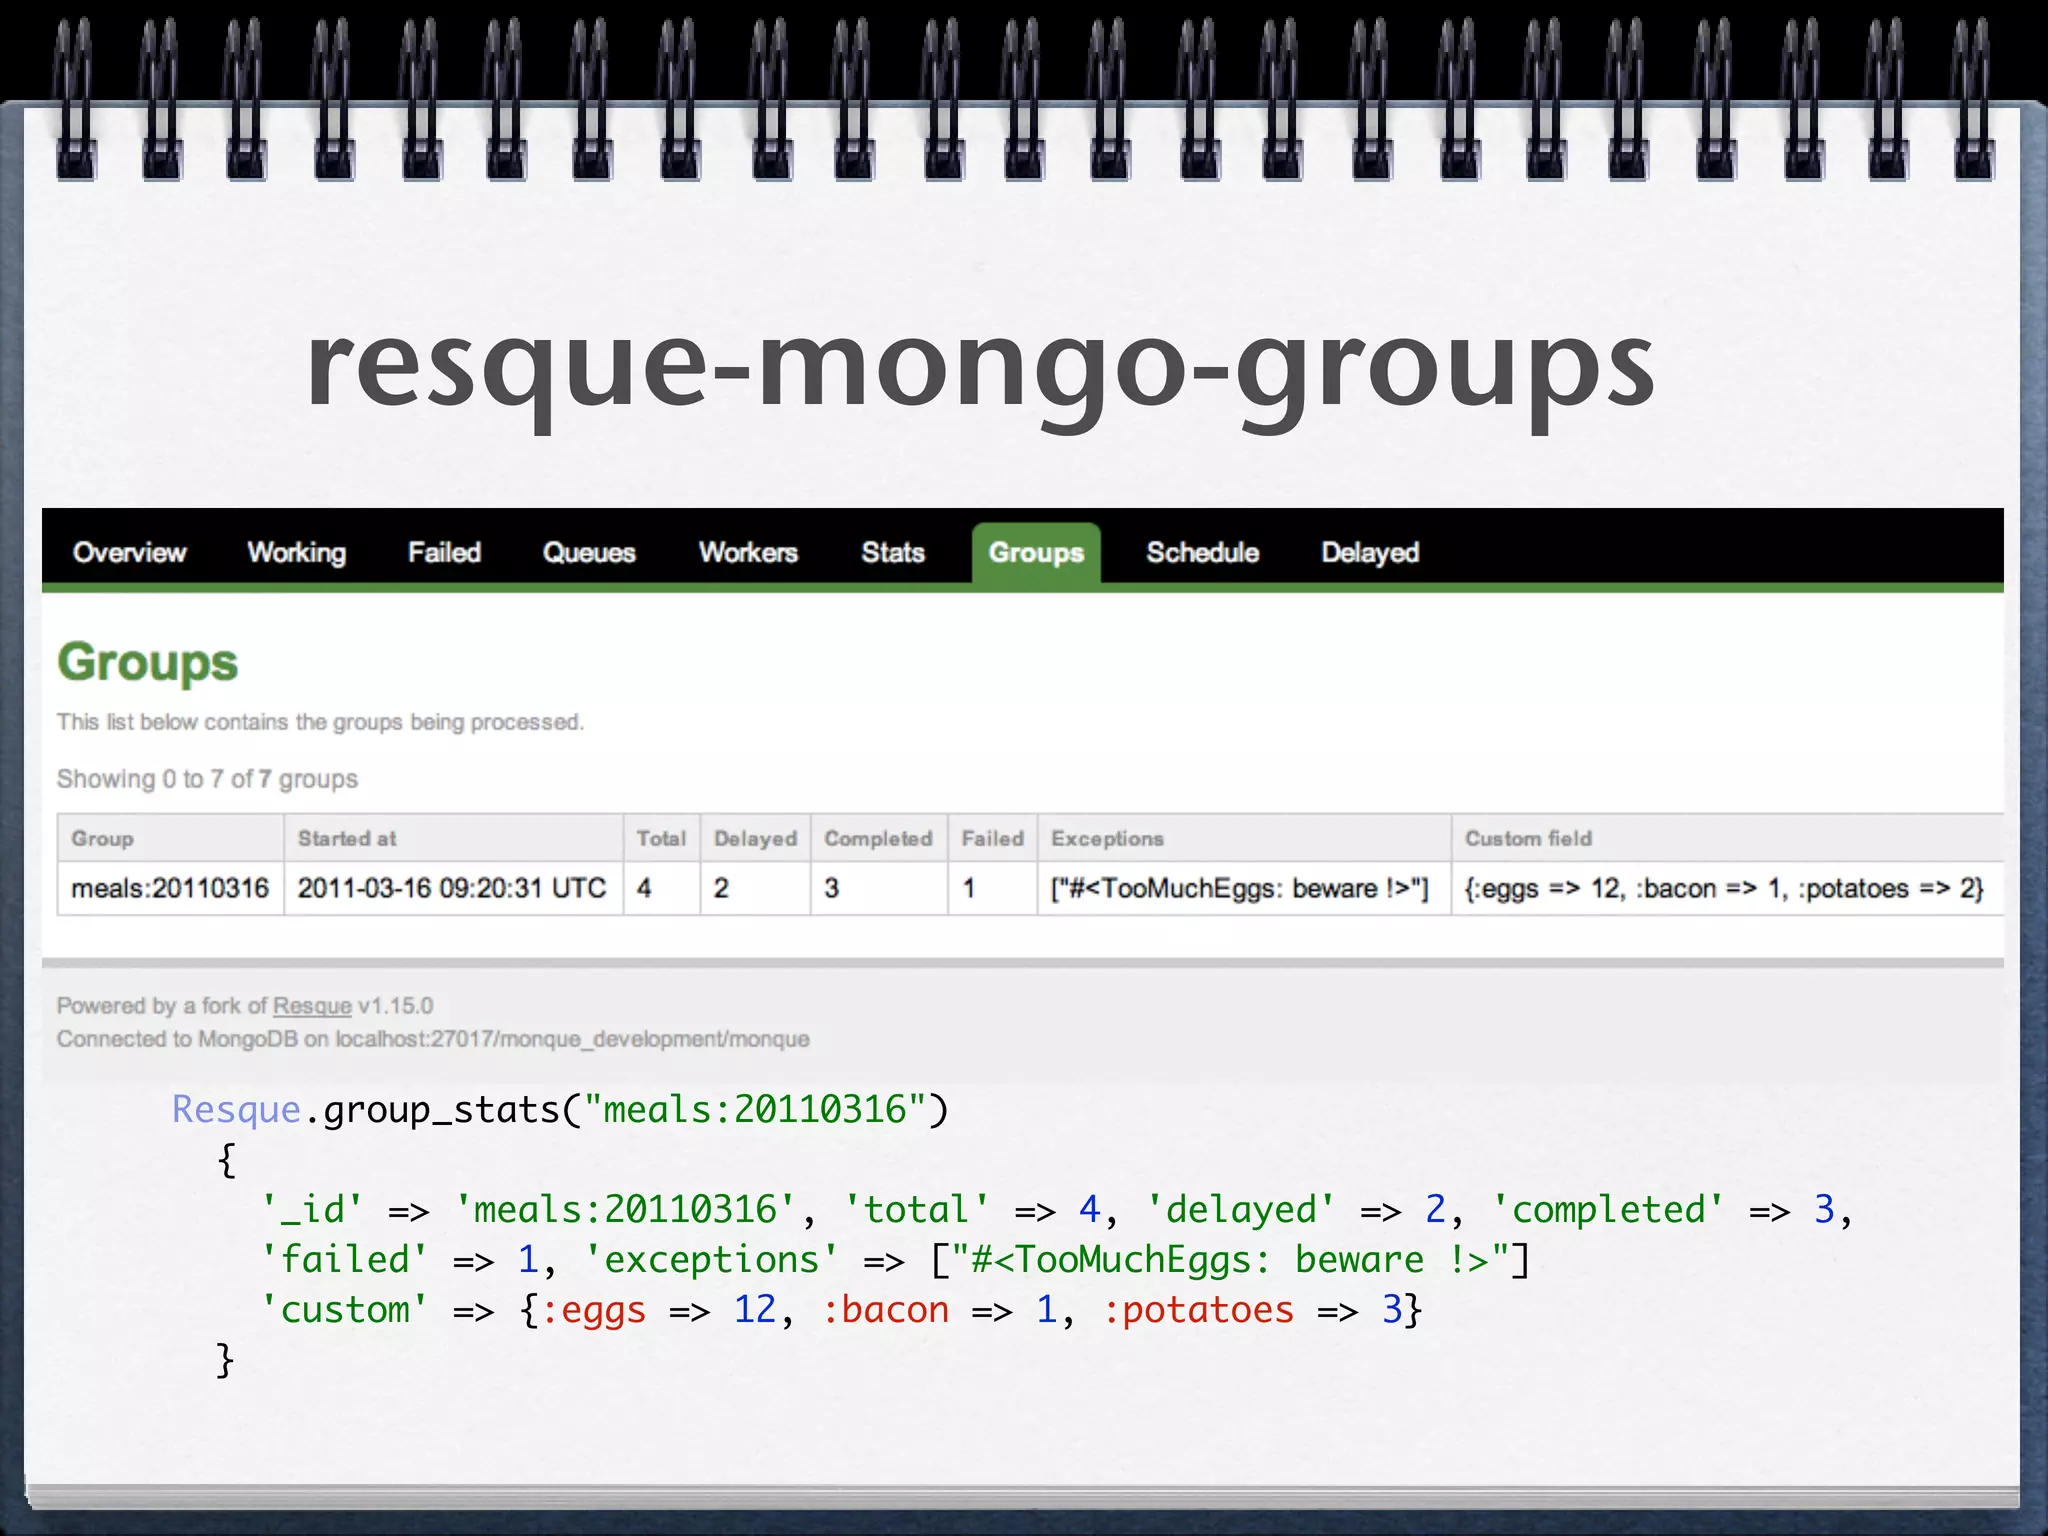Click the Delayed value 2 cell
The height and width of the screenshot is (1536, 2048).
click(755, 888)
